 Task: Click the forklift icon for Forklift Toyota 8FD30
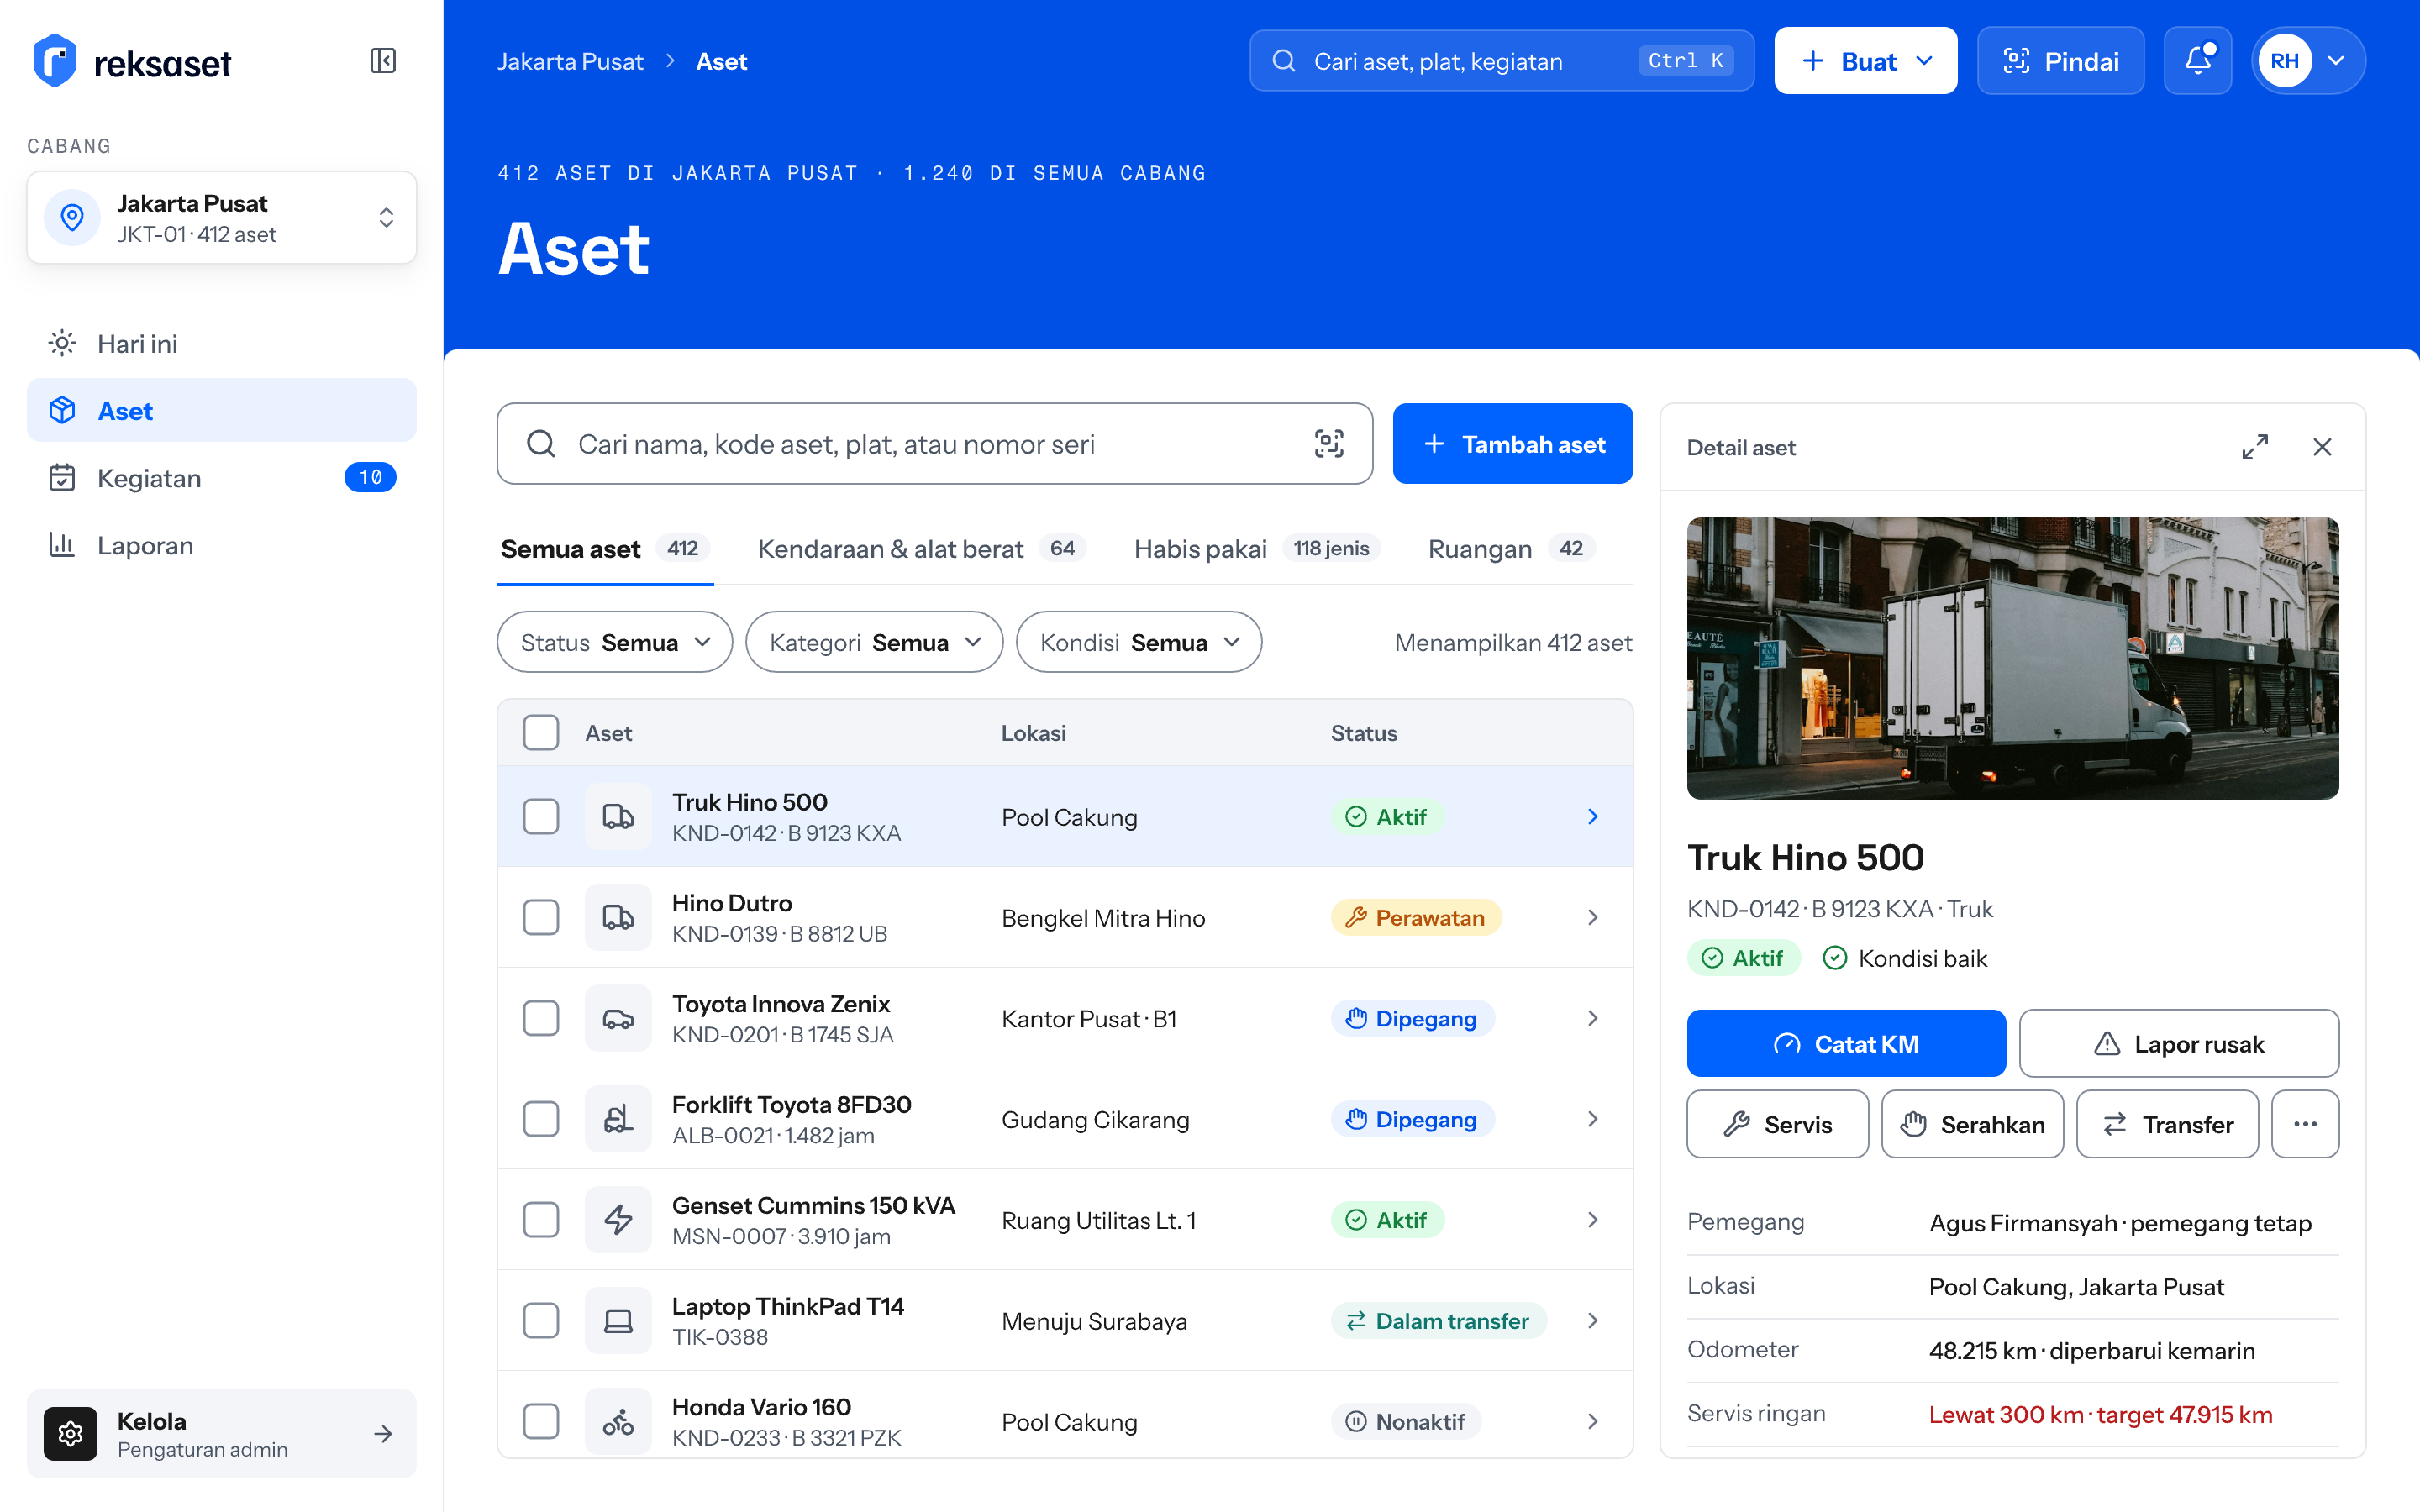(618, 1119)
